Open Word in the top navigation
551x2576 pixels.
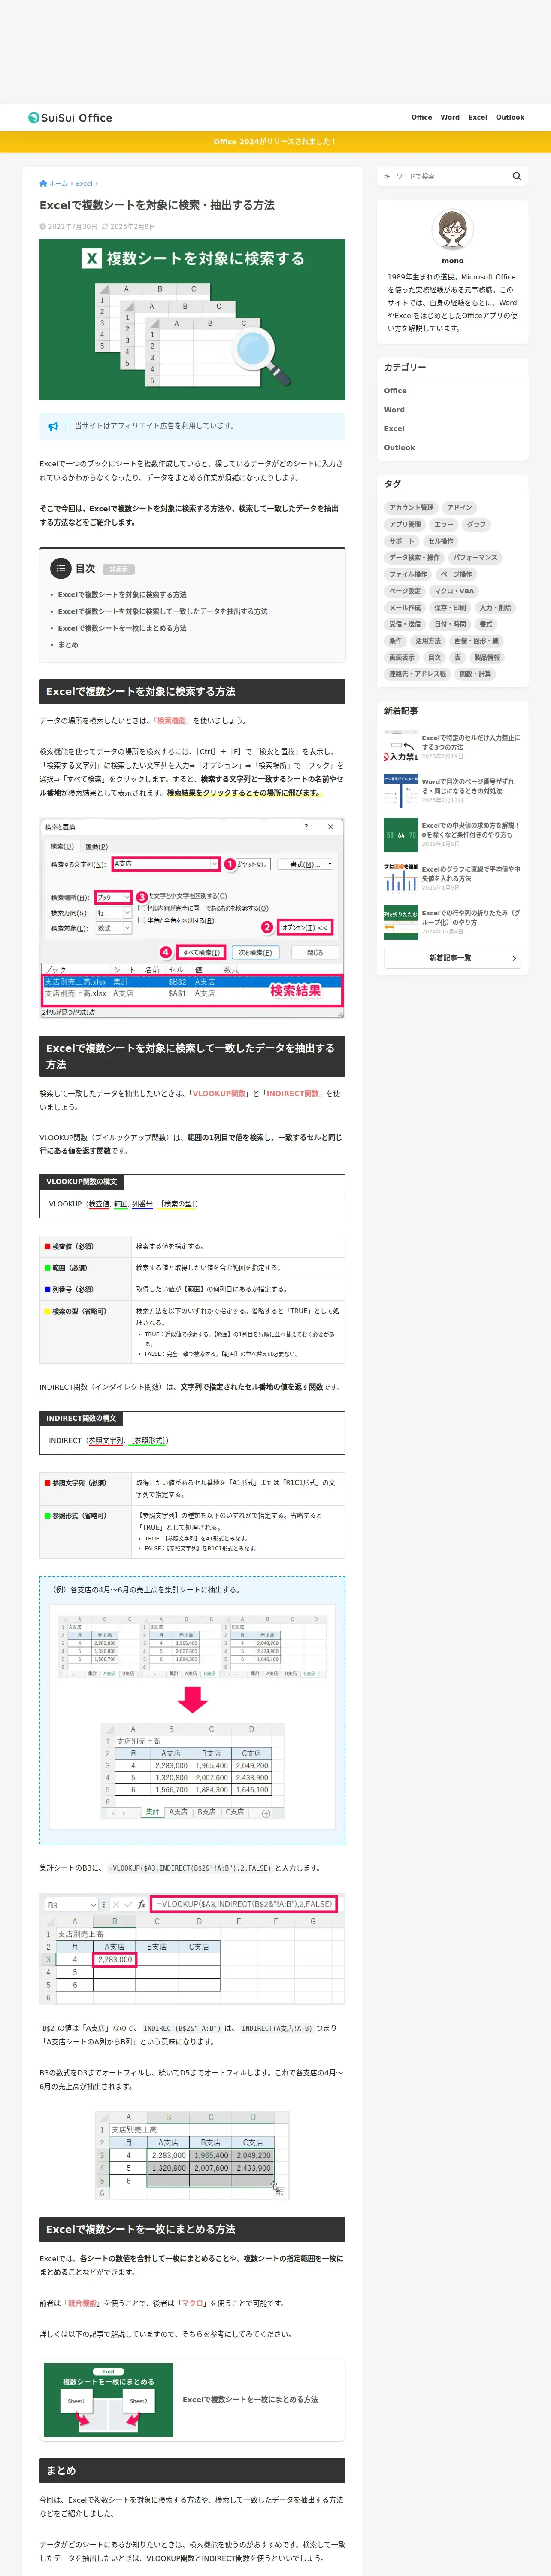(x=450, y=118)
